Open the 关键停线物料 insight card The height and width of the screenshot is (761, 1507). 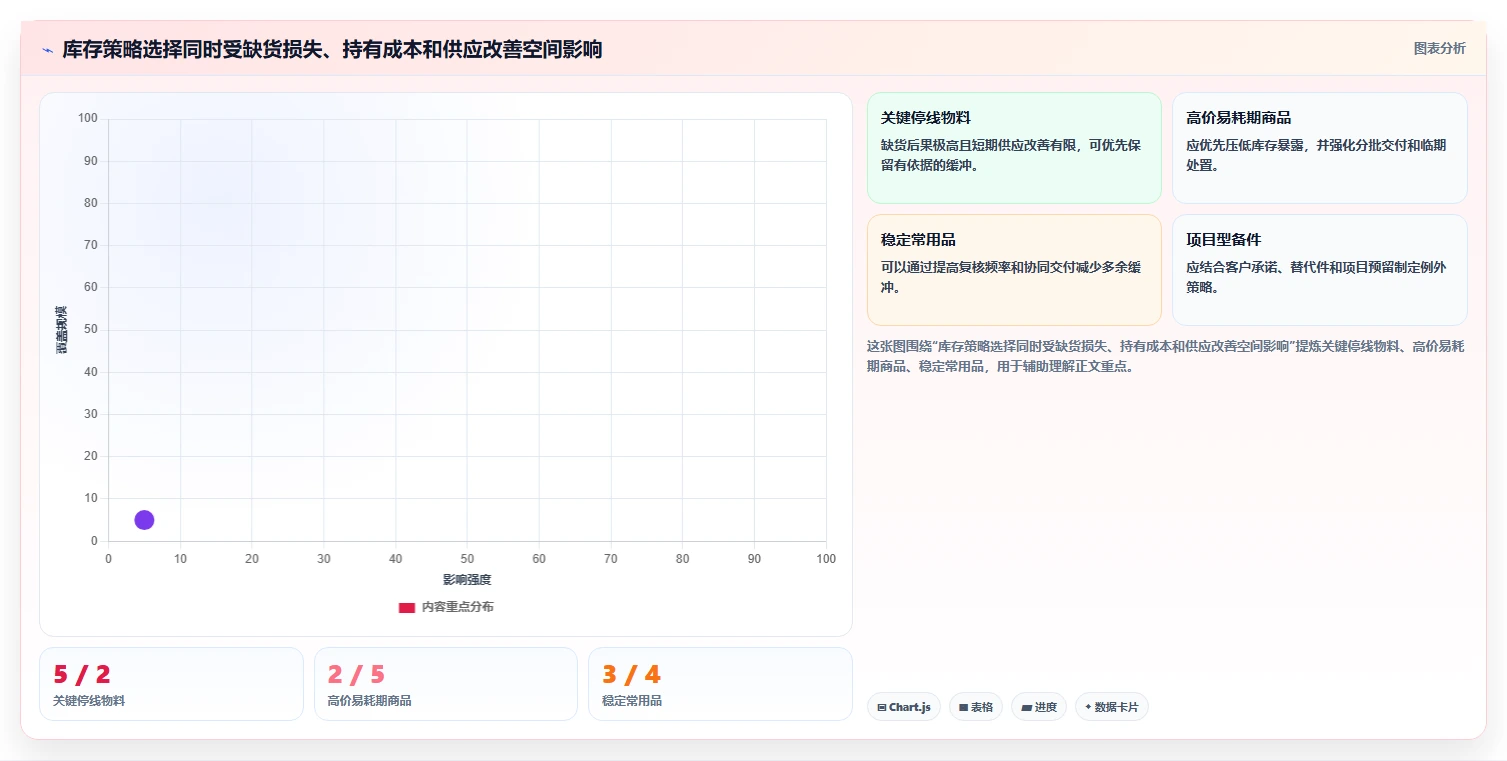(x=1014, y=148)
